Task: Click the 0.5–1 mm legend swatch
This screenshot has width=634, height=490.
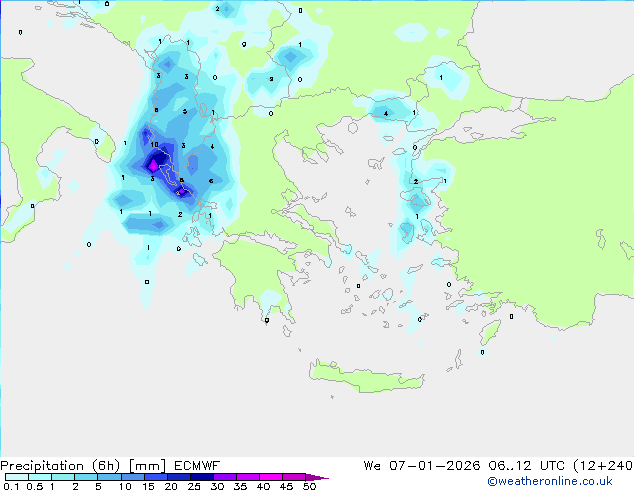Action: click(x=40, y=477)
